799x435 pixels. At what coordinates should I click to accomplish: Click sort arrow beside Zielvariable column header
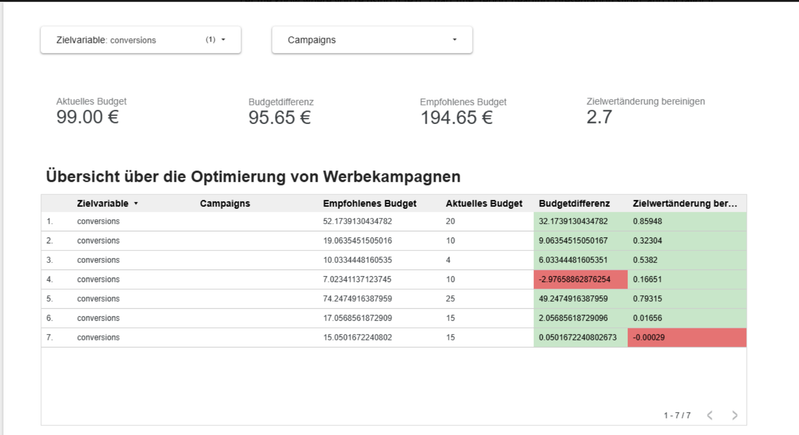(x=136, y=203)
